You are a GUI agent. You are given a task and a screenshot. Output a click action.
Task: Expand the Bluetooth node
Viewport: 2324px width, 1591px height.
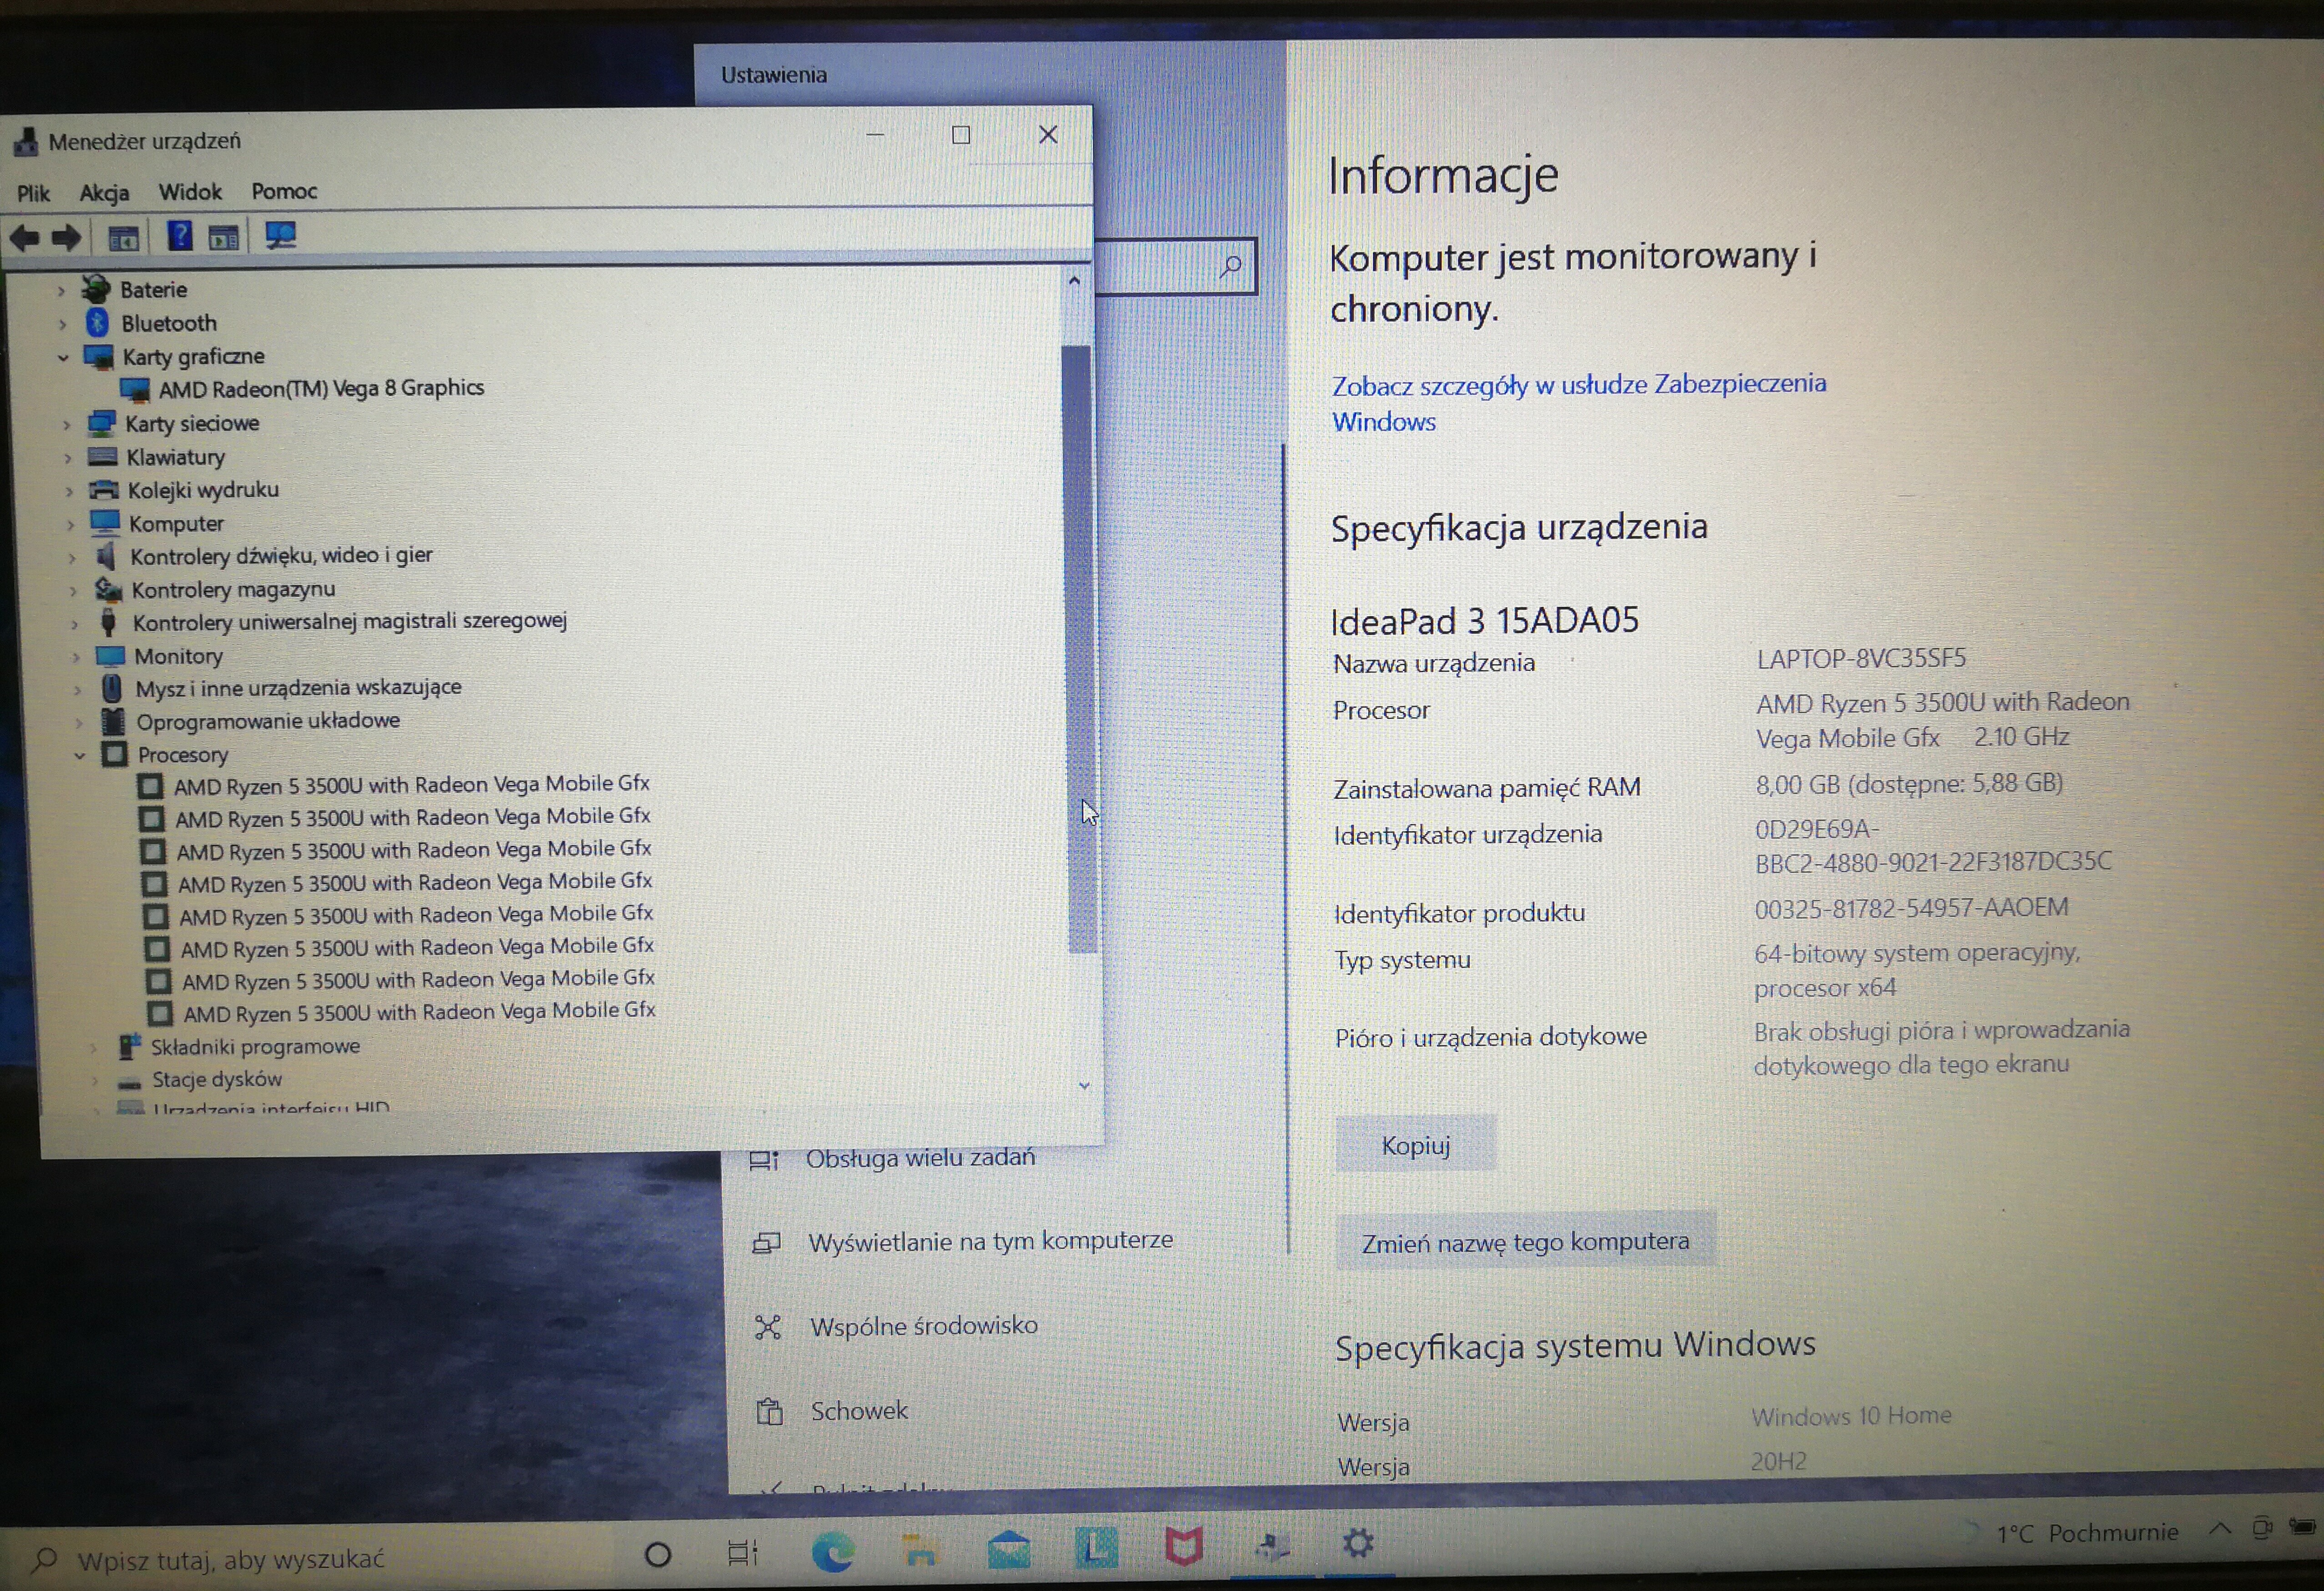tap(62, 324)
